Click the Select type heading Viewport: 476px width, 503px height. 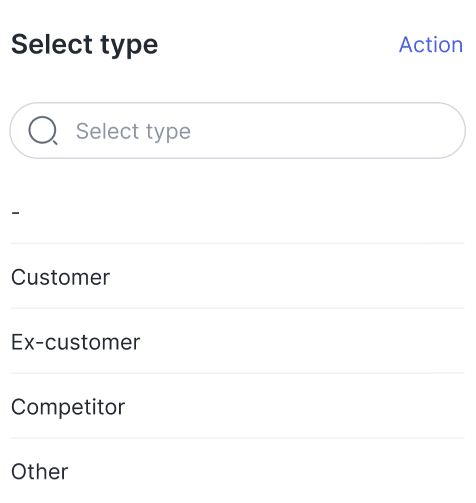click(84, 44)
